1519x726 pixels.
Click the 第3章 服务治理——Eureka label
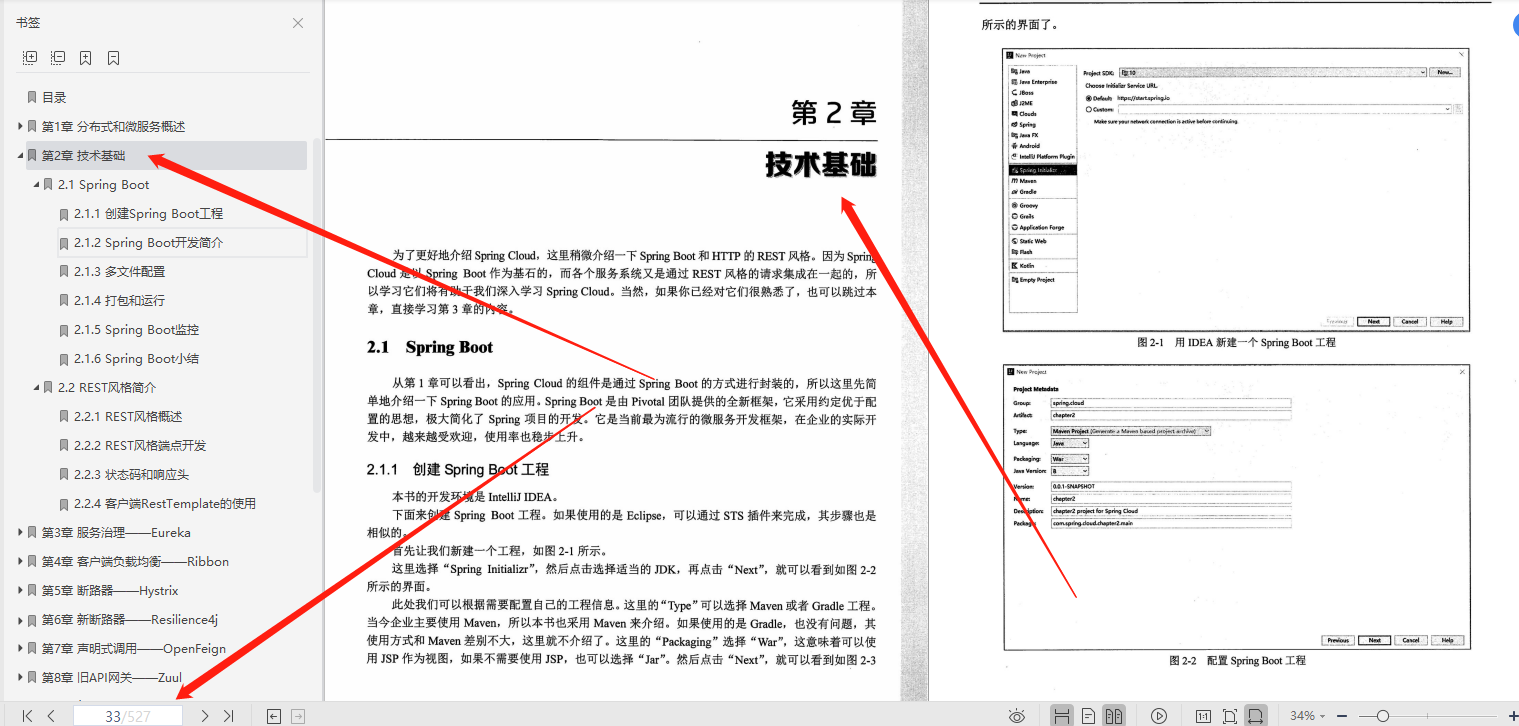pos(115,532)
